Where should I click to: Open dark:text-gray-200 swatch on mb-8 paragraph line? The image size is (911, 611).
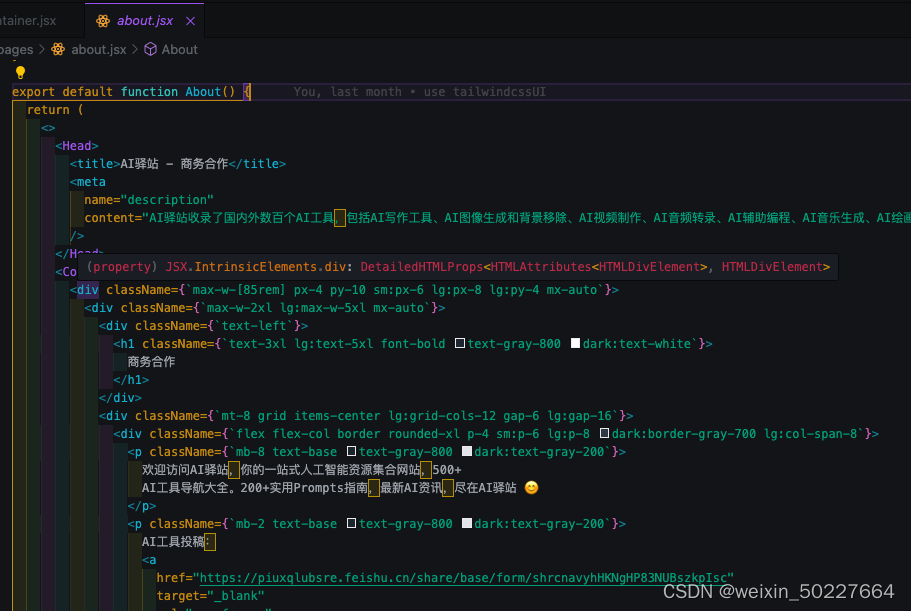click(x=467, y=451)
